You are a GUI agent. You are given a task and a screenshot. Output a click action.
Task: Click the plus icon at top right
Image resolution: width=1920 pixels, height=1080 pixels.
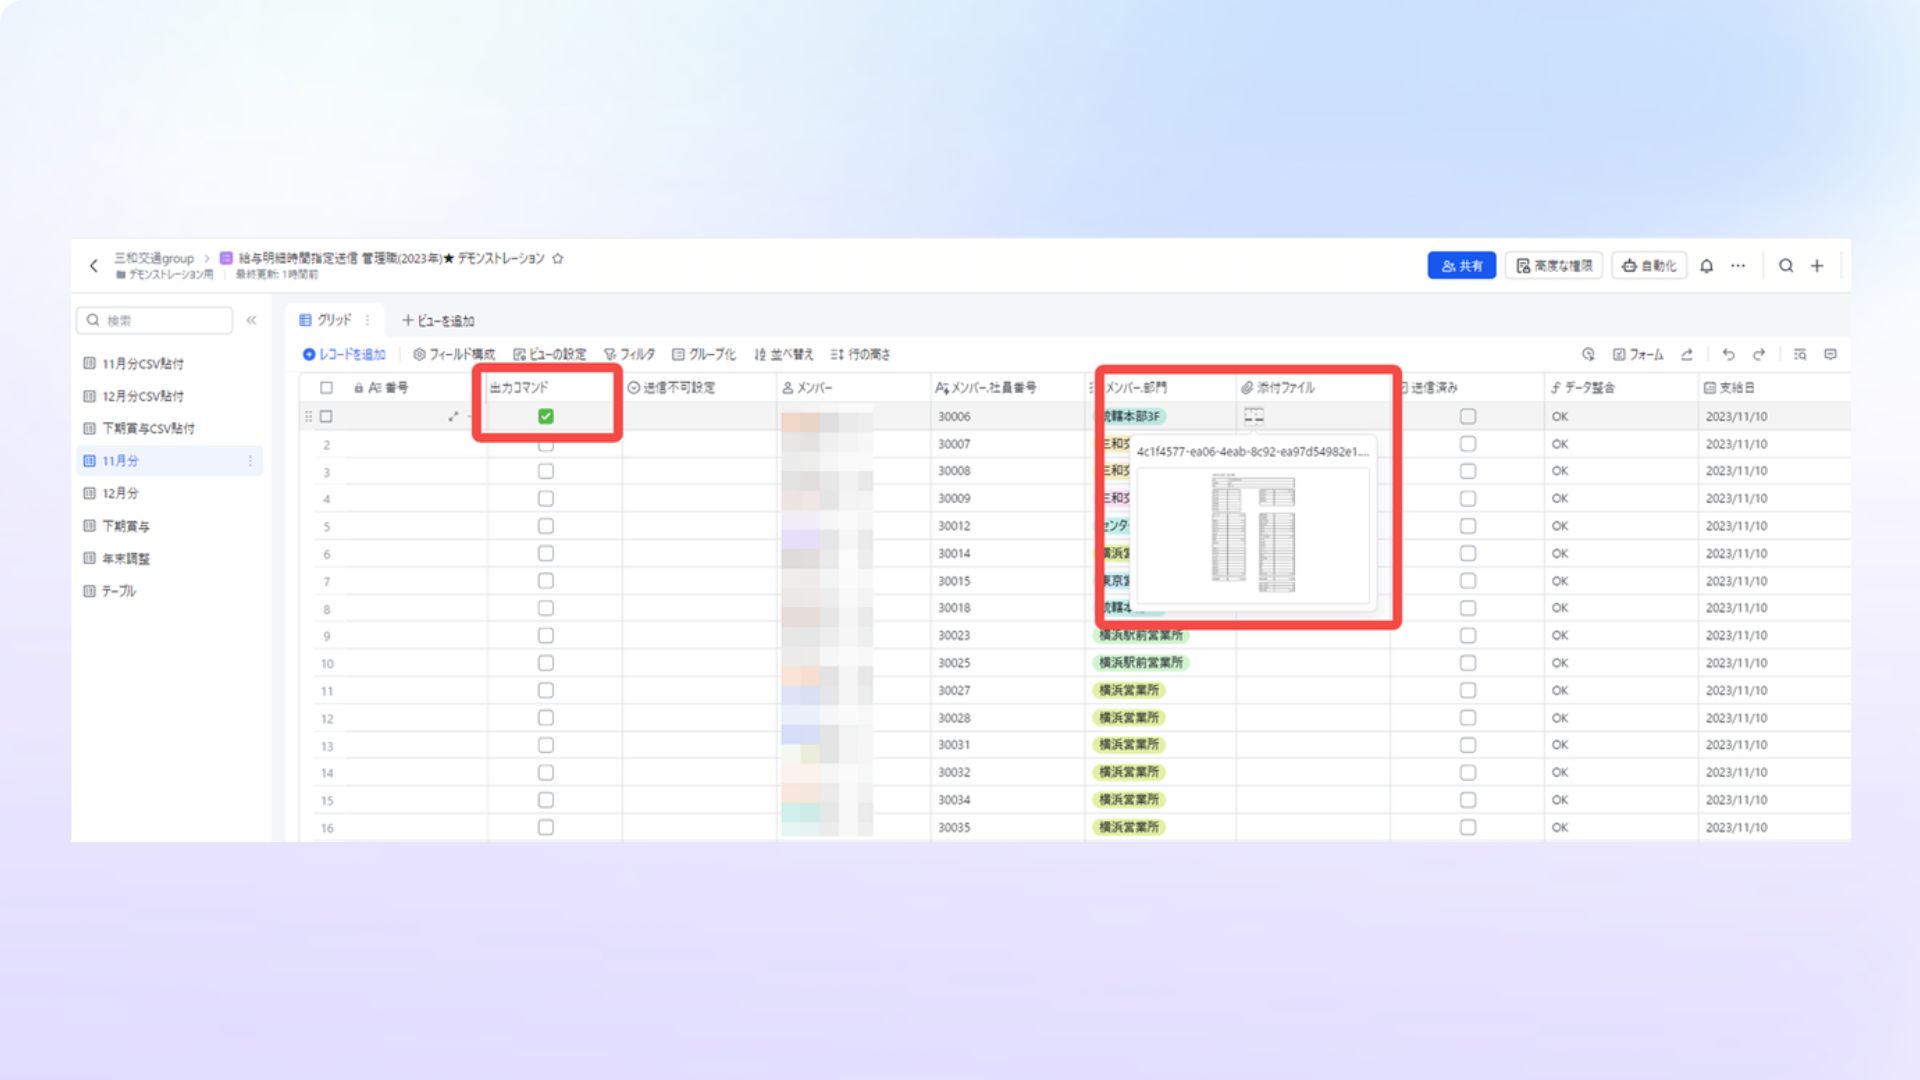pos(1817,266)
